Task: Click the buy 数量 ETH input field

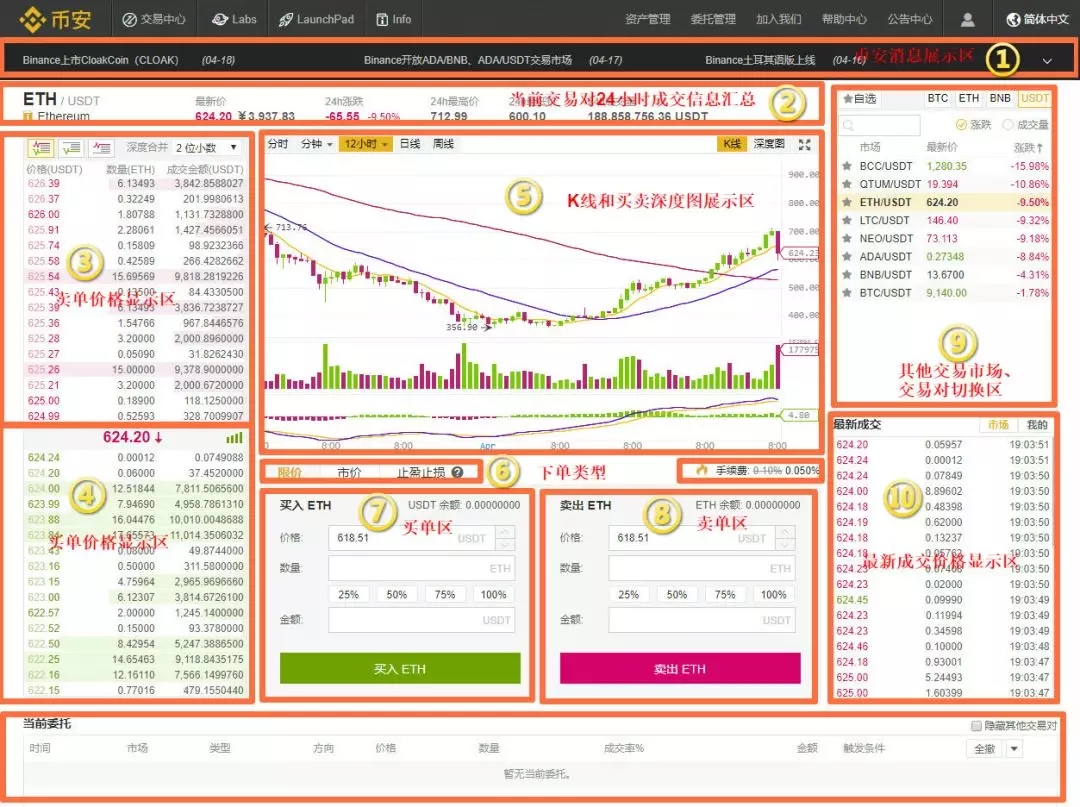Action: (x=422, y=568)
